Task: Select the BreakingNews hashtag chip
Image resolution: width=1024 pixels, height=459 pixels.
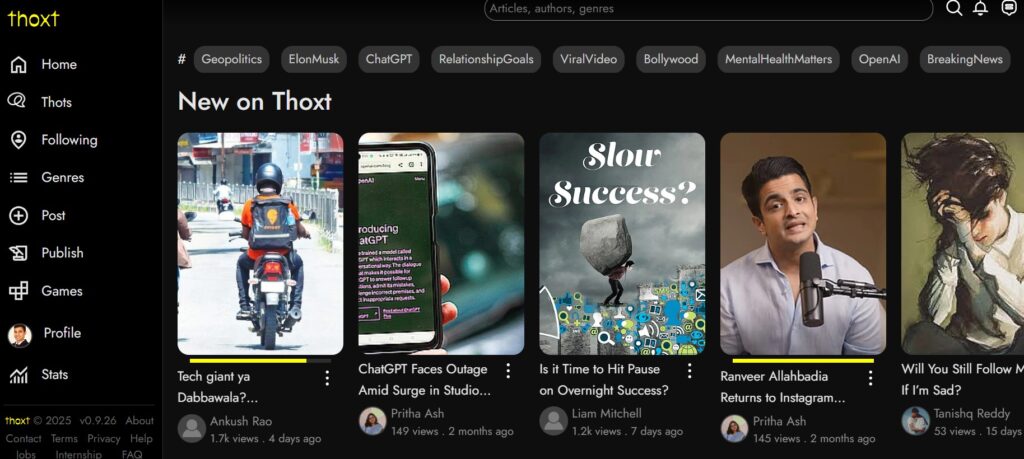Action: click(965, 59)
